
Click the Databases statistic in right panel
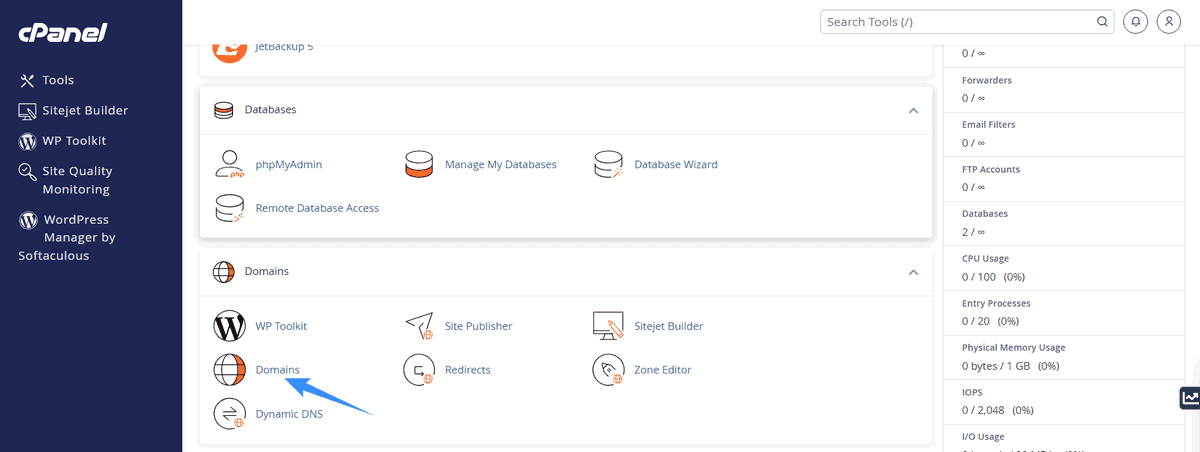[985, 214]
